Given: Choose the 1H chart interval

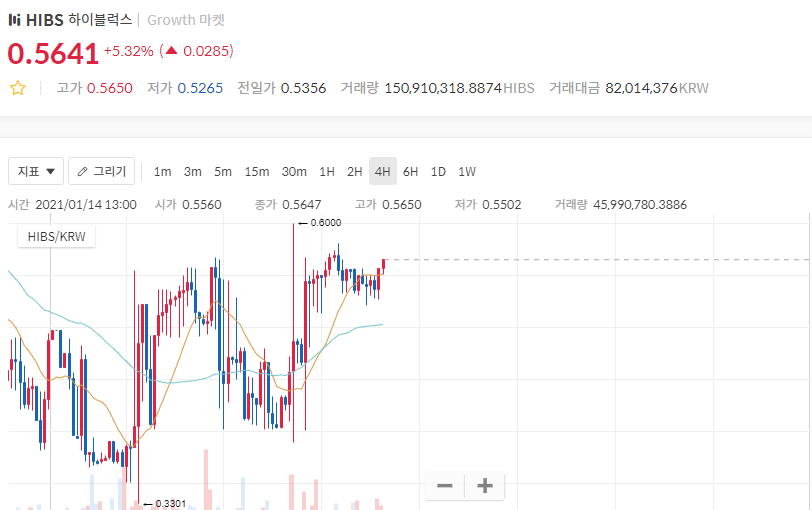Looking at the screenshot, I should click(327, 171).
